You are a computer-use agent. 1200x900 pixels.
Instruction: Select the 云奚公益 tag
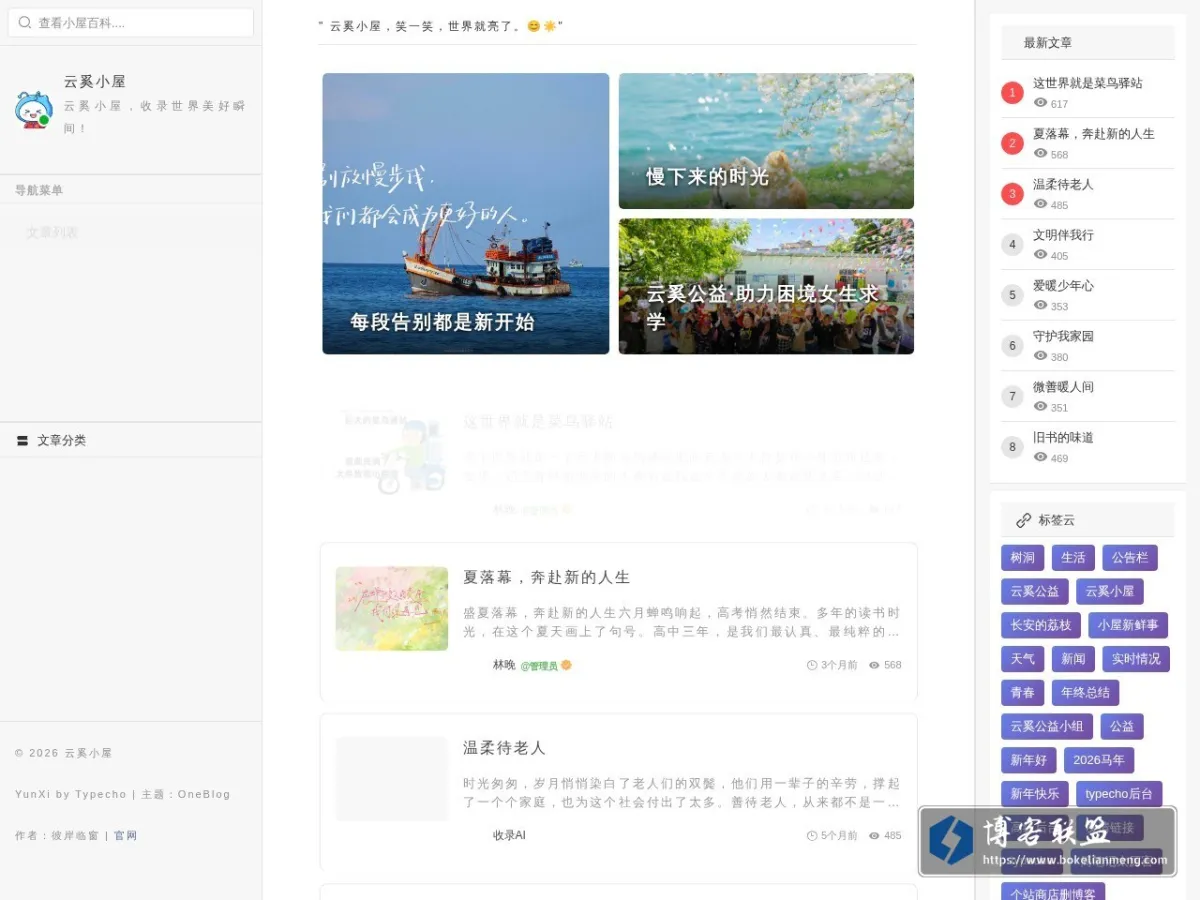pos(1035,591)
